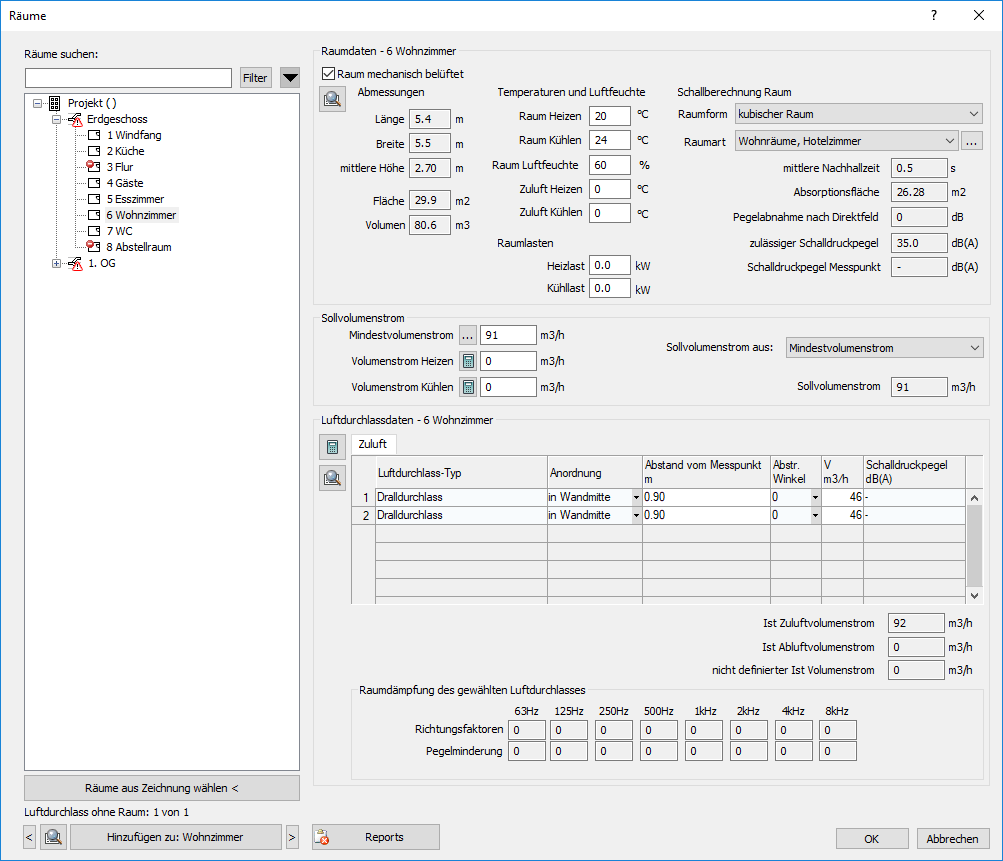Click ellipsis button next to Raumart
Screen dimensions: 1003x861
(972, 141)
